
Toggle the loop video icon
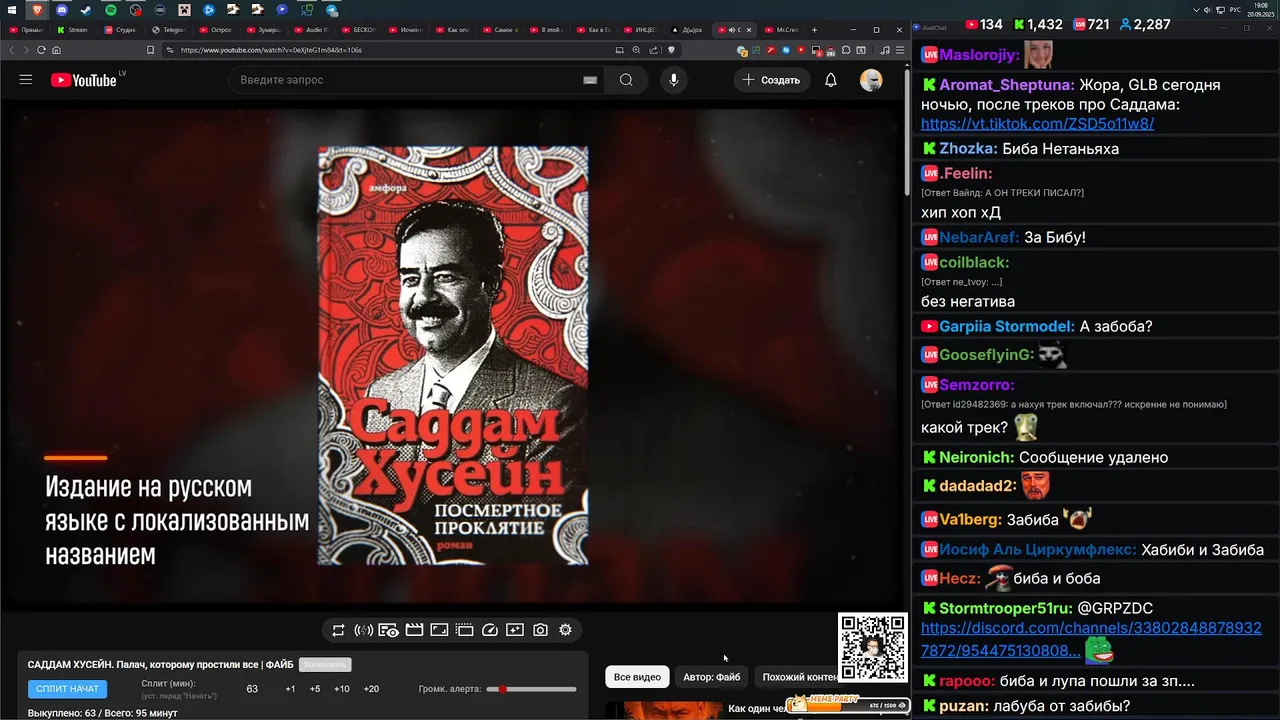[338, 630]
